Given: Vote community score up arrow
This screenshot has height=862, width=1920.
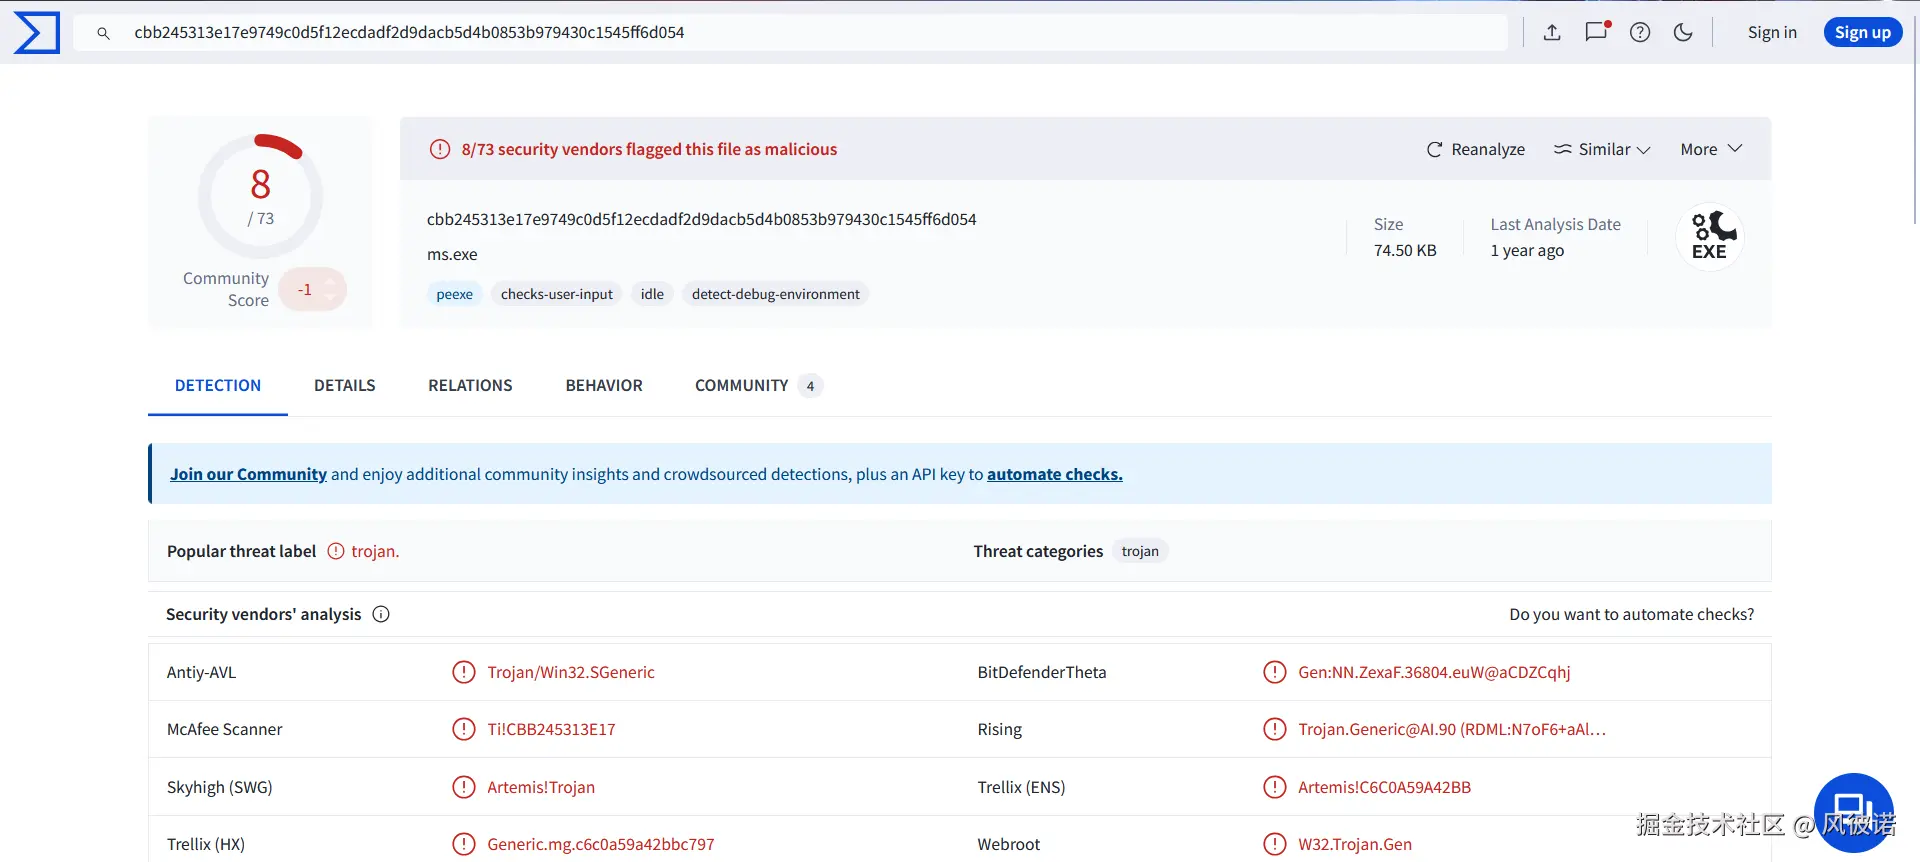Looking at the screenshot, I should (330, 281).
